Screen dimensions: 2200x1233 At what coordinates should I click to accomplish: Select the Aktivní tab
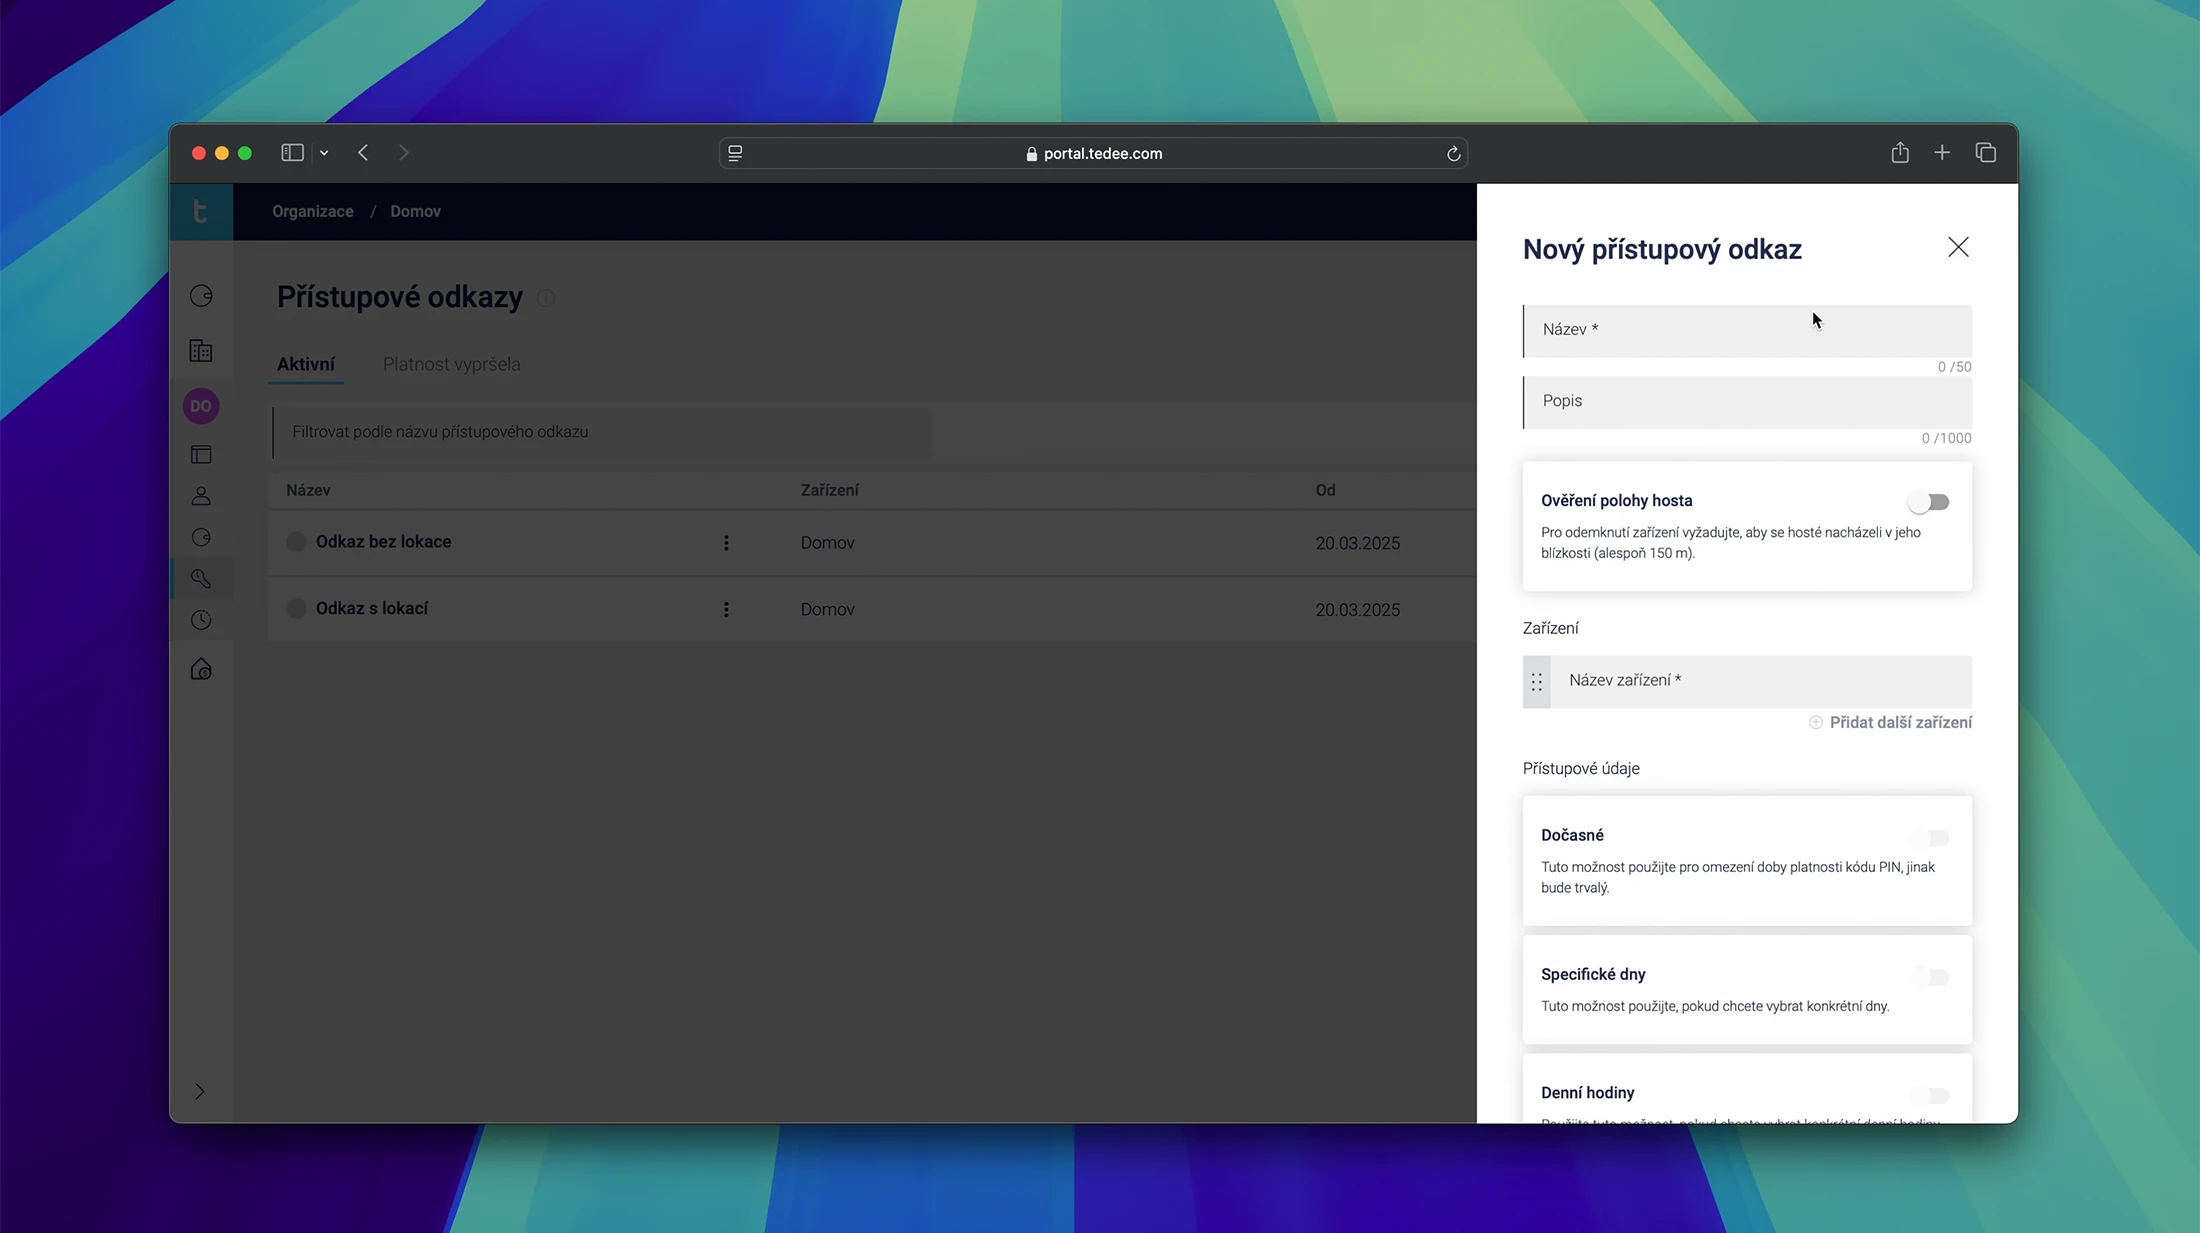tap(306, 364)
